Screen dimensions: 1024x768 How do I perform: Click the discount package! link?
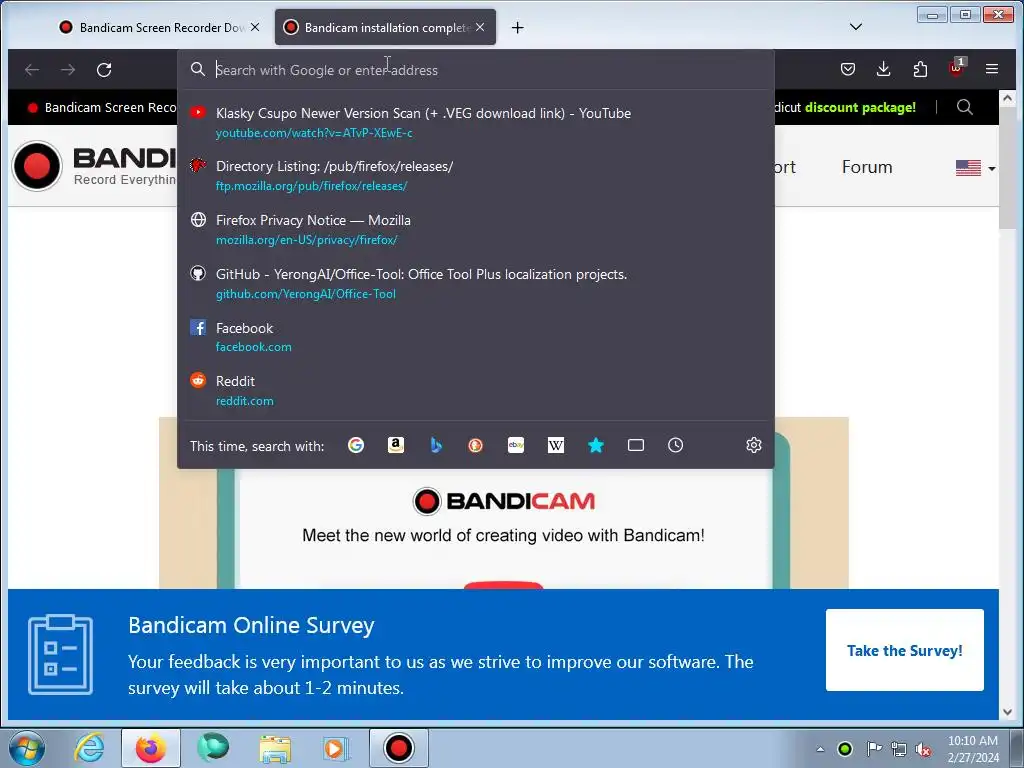click(860, 107)
